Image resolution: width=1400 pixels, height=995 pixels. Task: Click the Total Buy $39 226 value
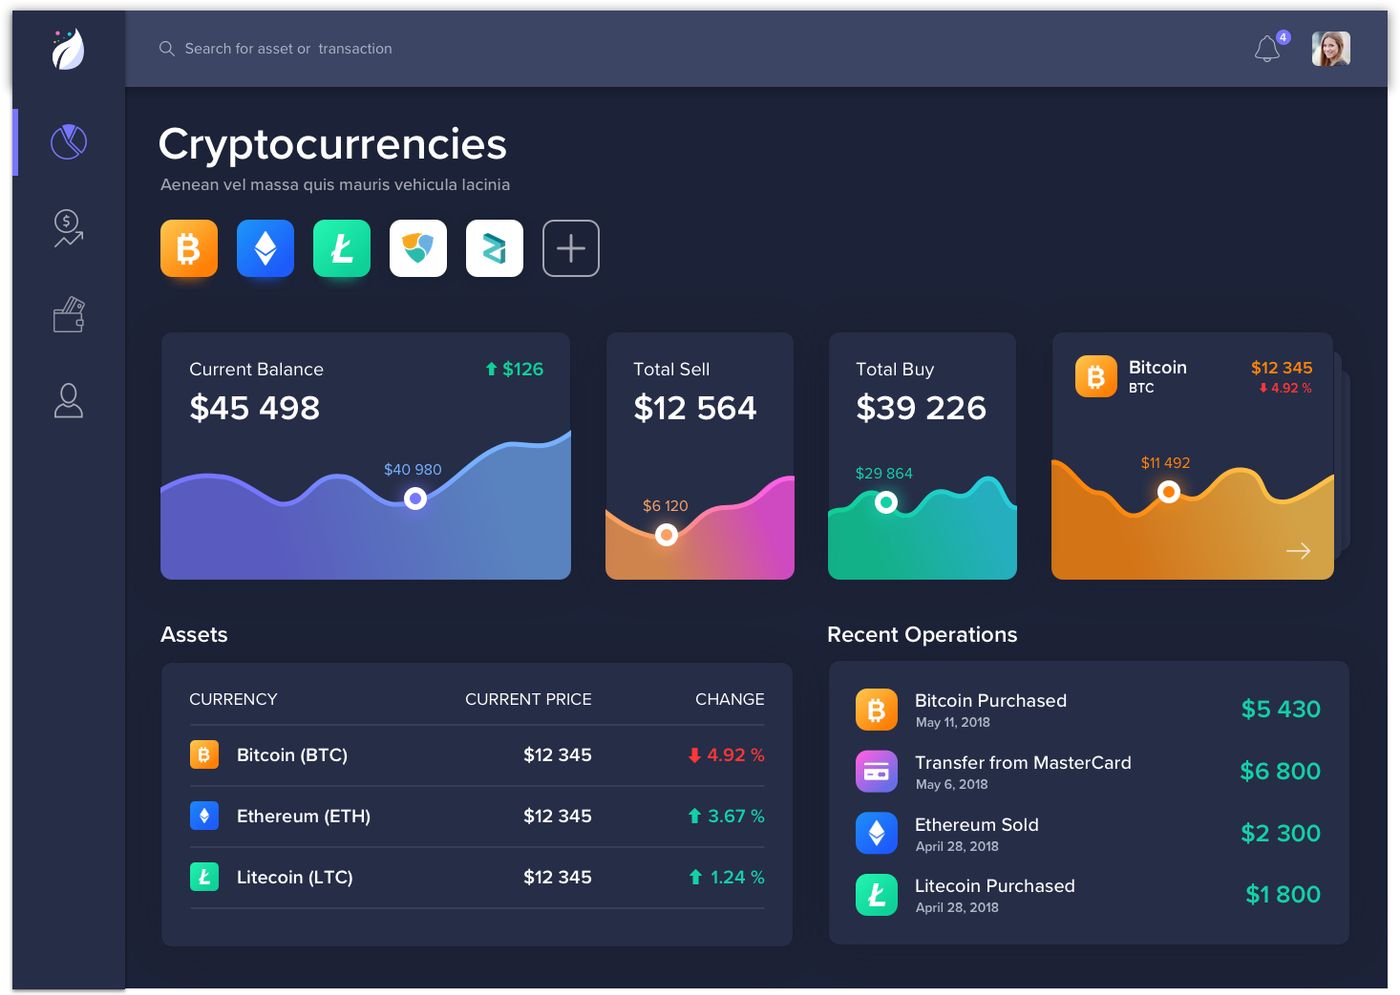[x=921, y=408]
